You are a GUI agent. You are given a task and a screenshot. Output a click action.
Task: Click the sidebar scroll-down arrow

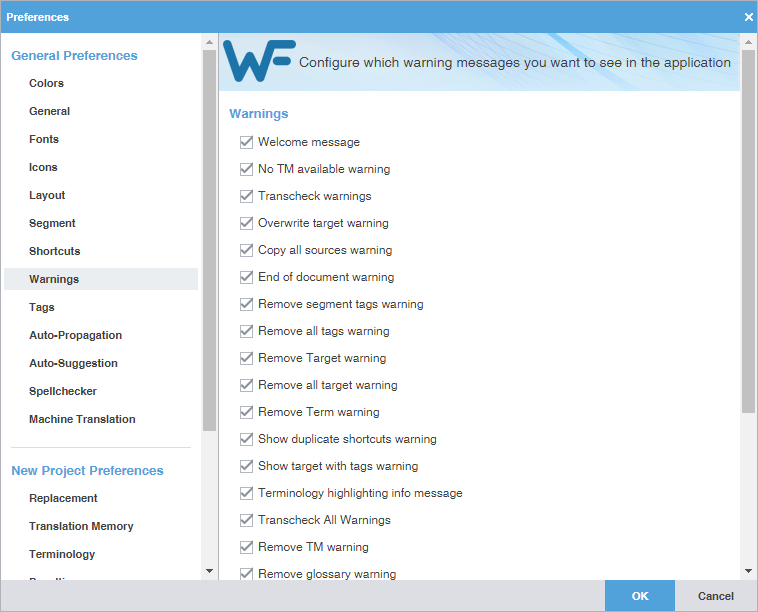click(x=209, y=571)
